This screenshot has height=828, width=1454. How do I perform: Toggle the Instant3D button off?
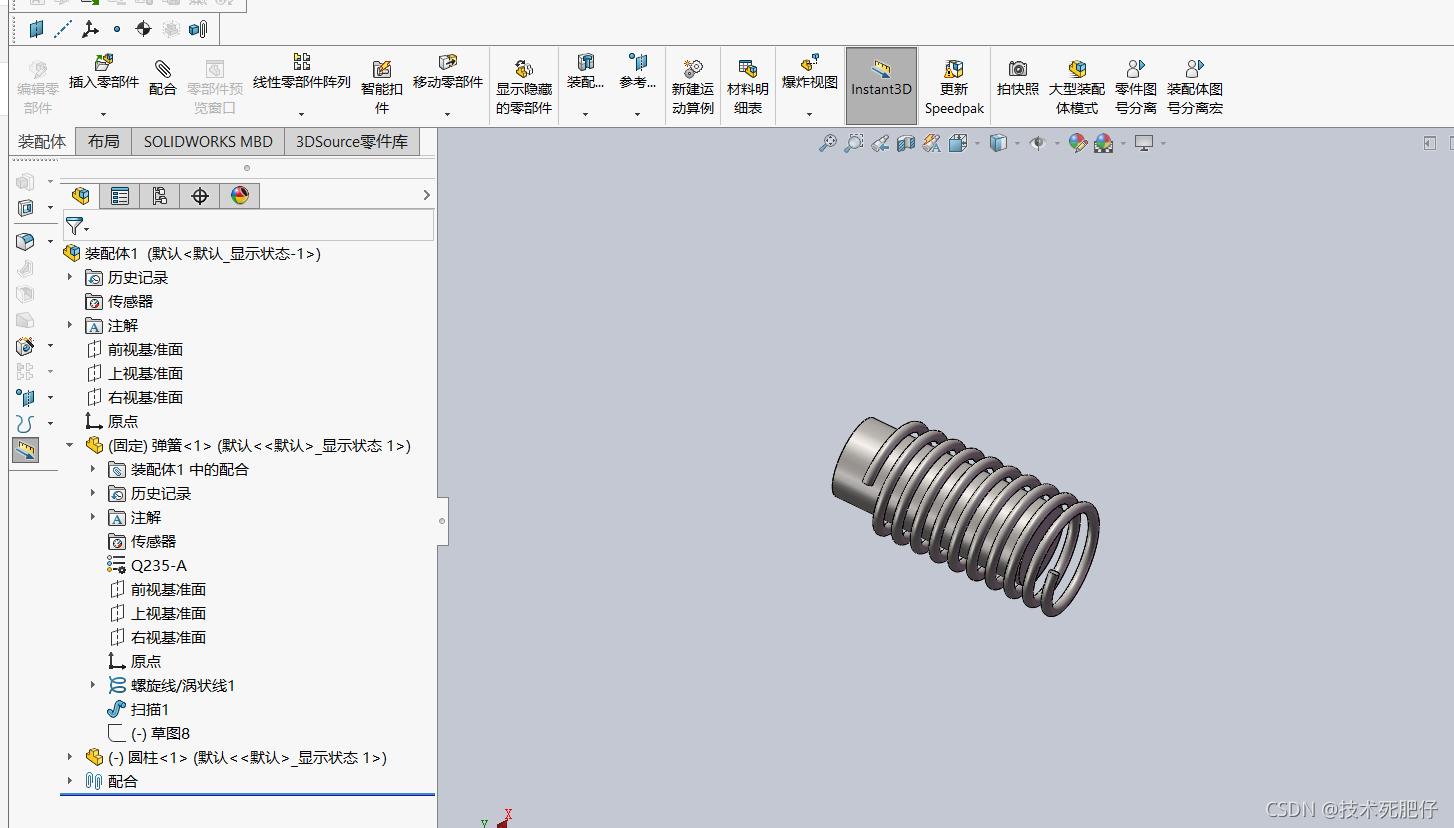[881, 86]
